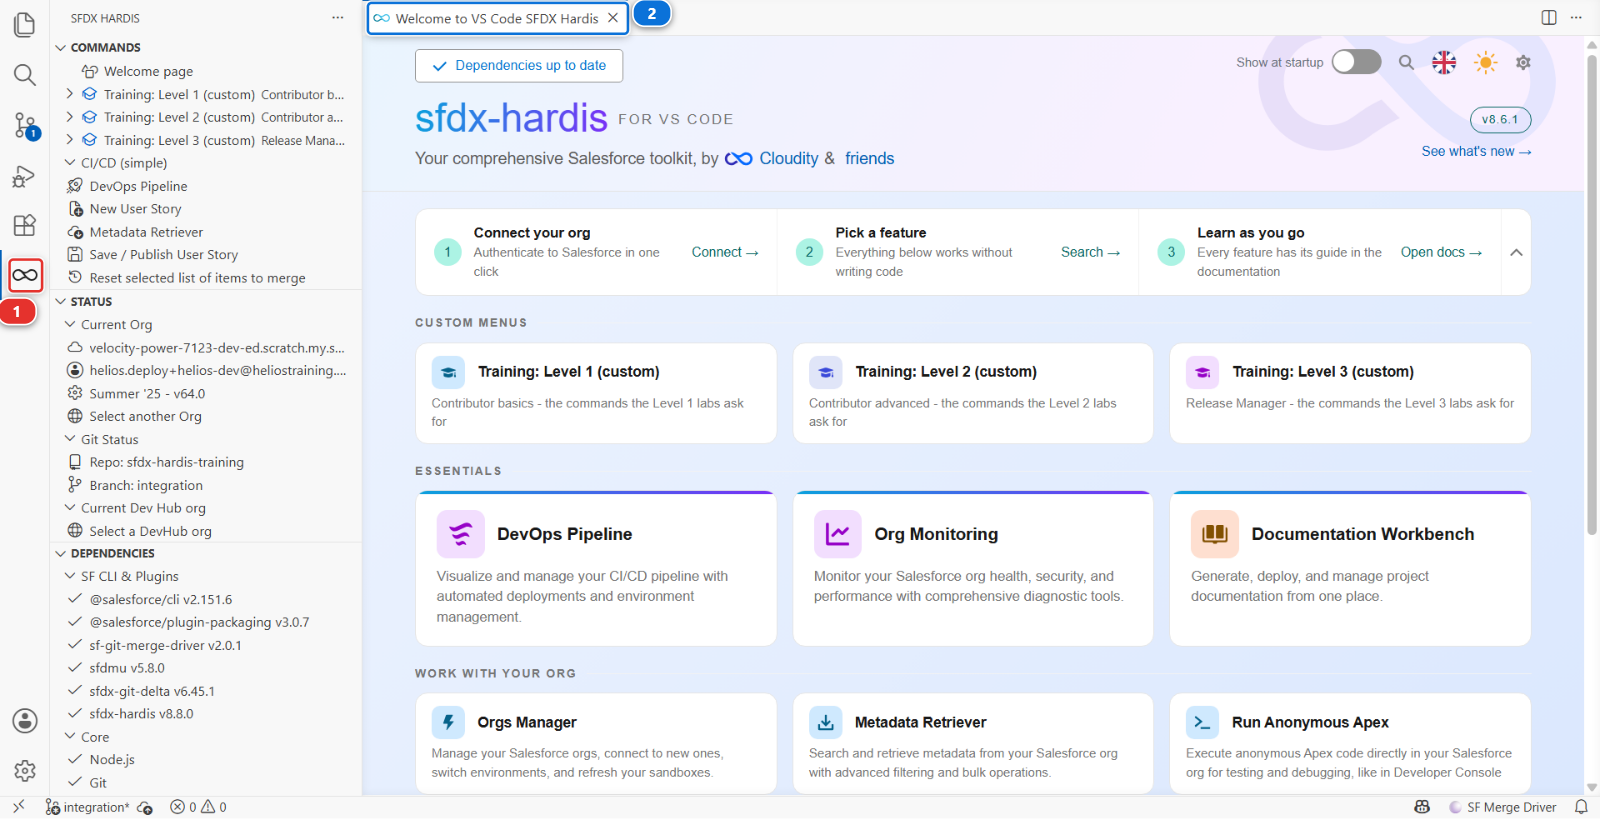The height and width of the screenshot is (819, 1600).
Task: Click the Run Anonymous Apex terminal icon
Action: 1202,722
